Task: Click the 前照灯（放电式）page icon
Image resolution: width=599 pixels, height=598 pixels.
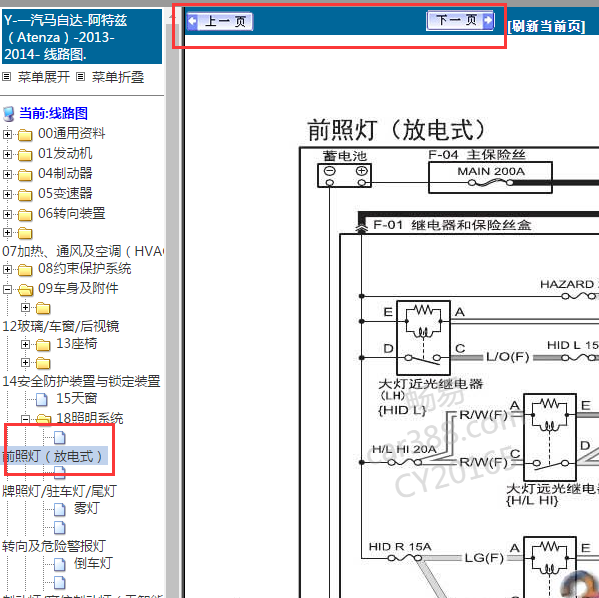Action: click(x=60, y=438)
